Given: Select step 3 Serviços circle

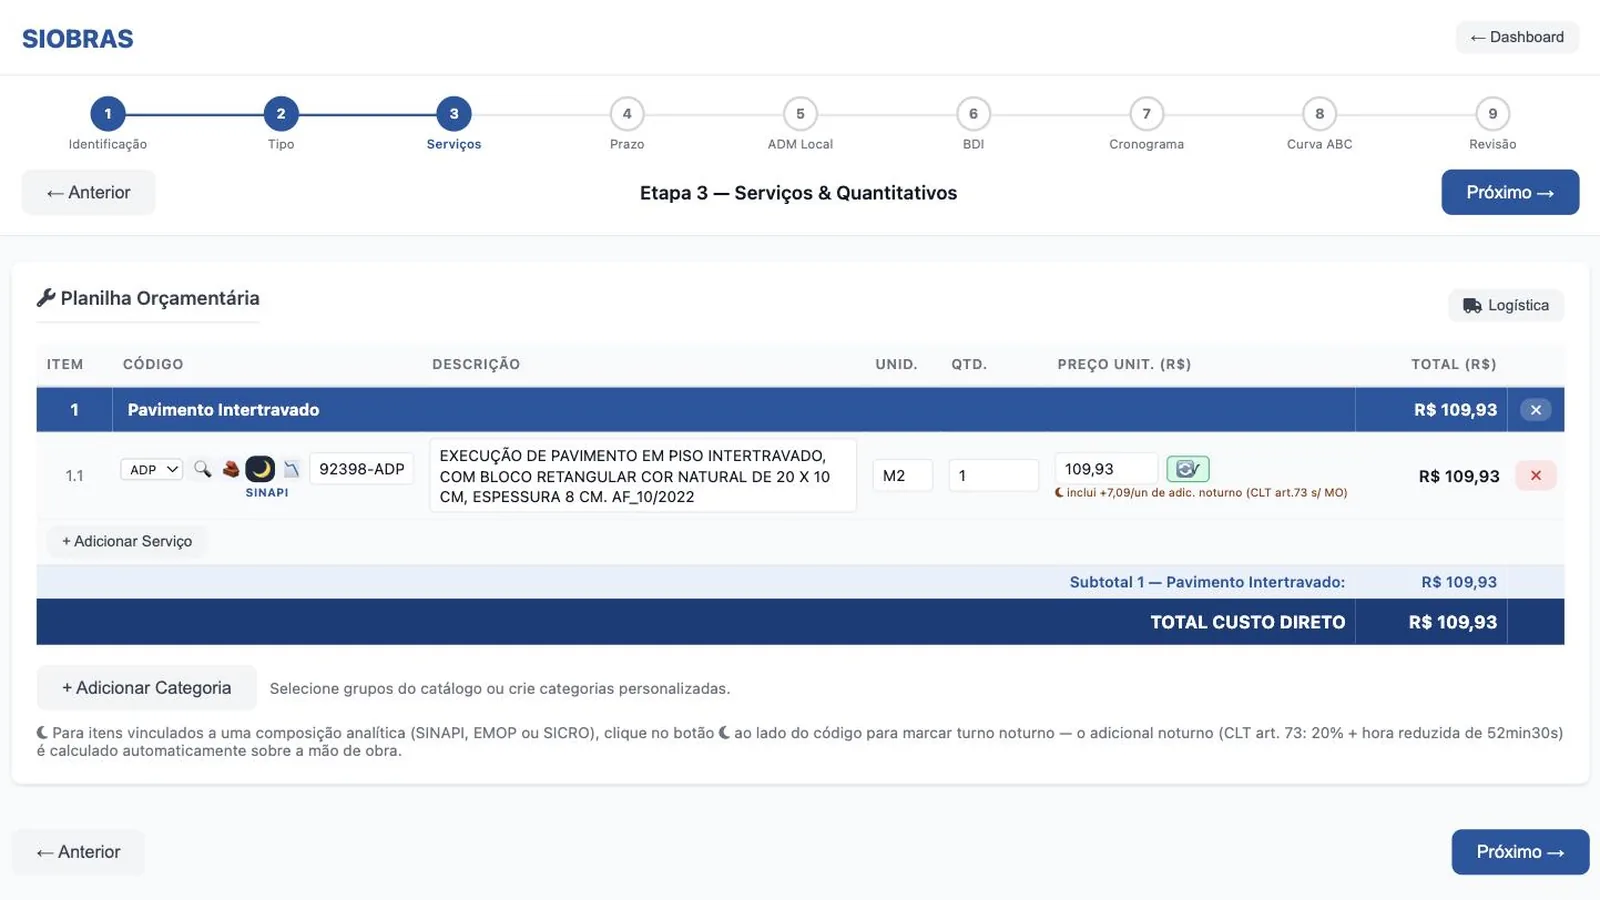Looking at the screenshot, I should 454,114.
